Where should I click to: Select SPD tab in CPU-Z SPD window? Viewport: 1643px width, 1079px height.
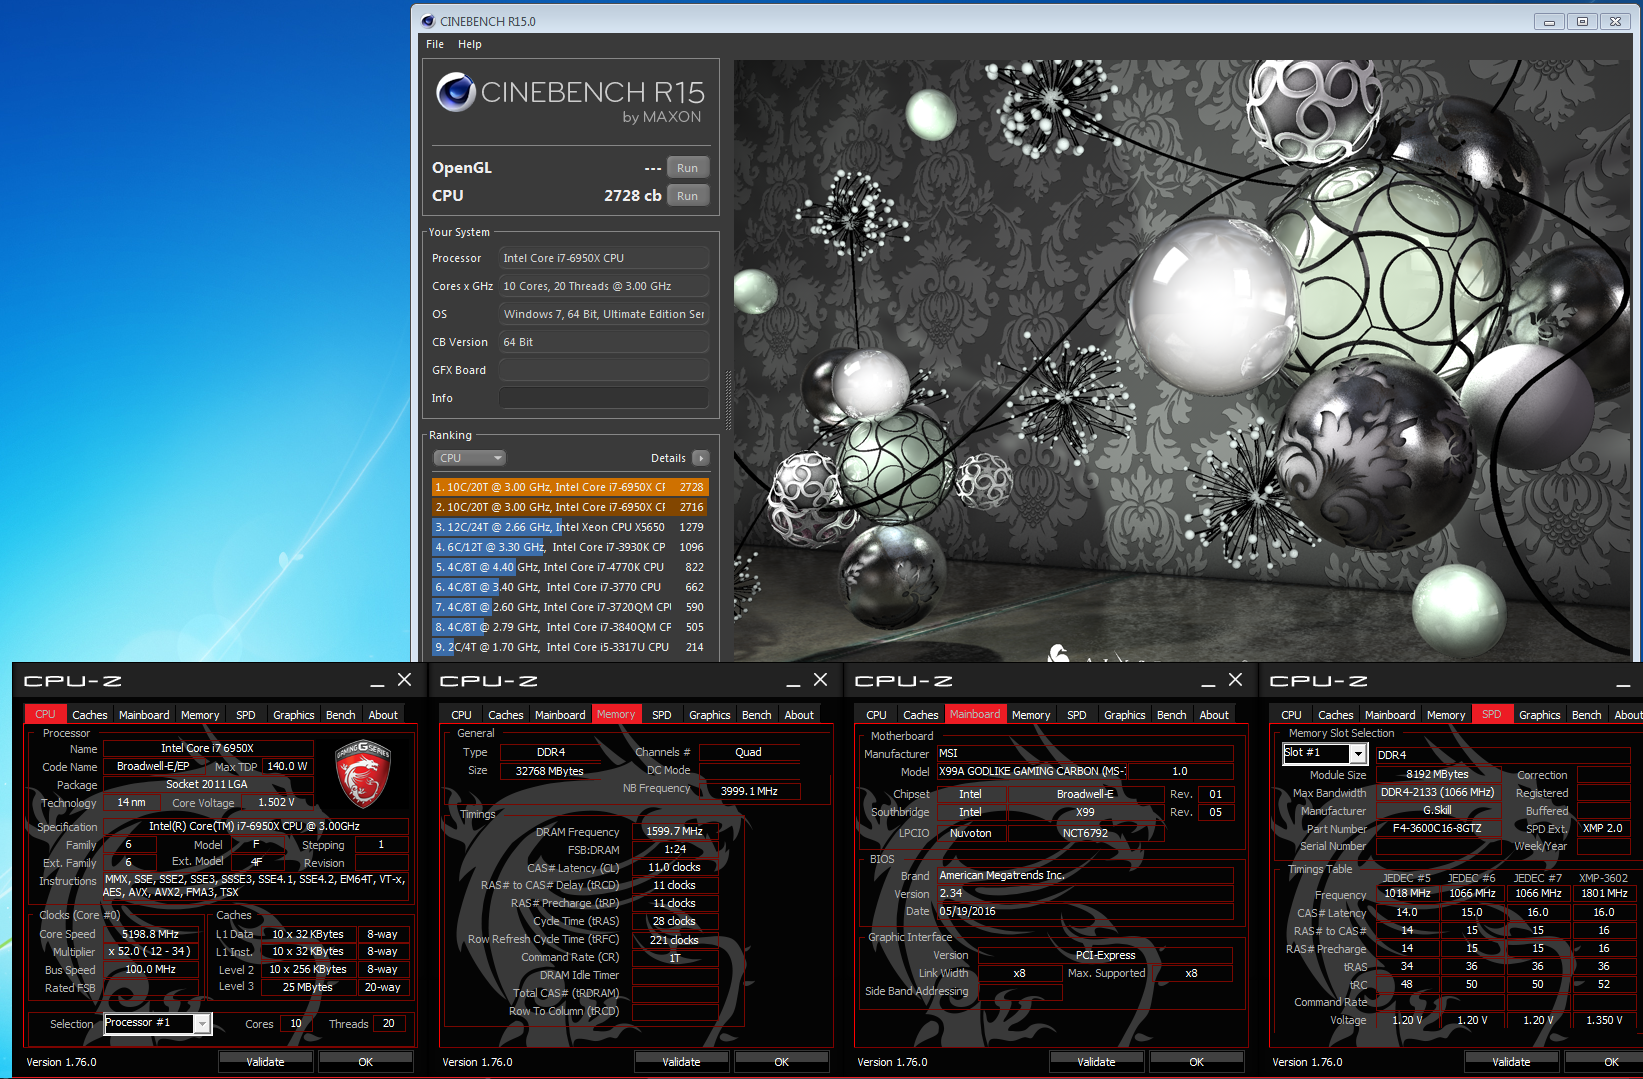click(x=1492, y=714)
